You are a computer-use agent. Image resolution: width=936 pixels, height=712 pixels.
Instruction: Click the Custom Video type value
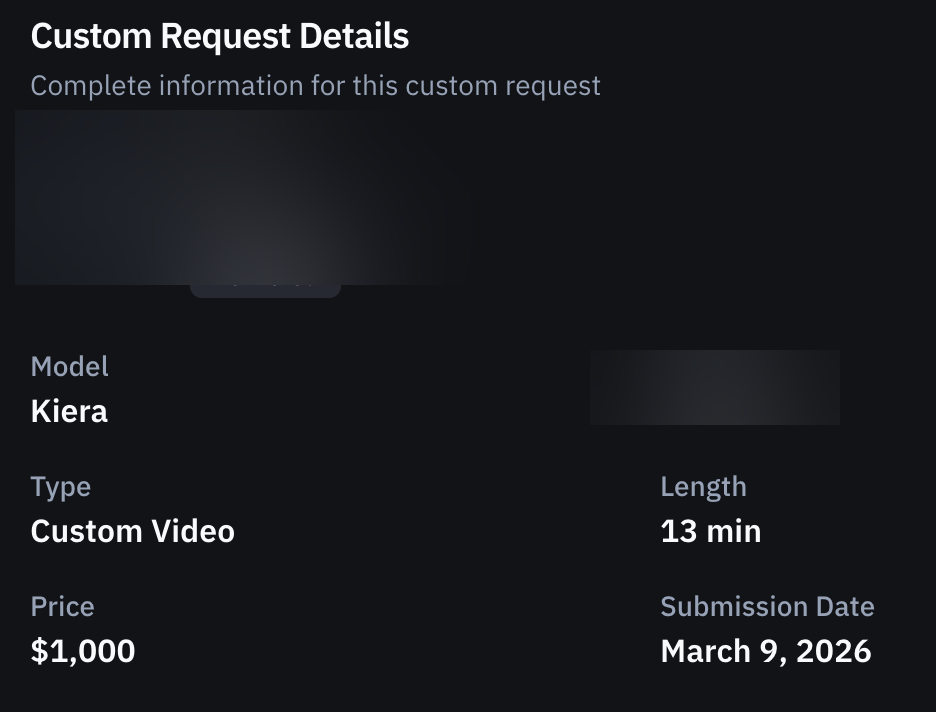(133, 531)
